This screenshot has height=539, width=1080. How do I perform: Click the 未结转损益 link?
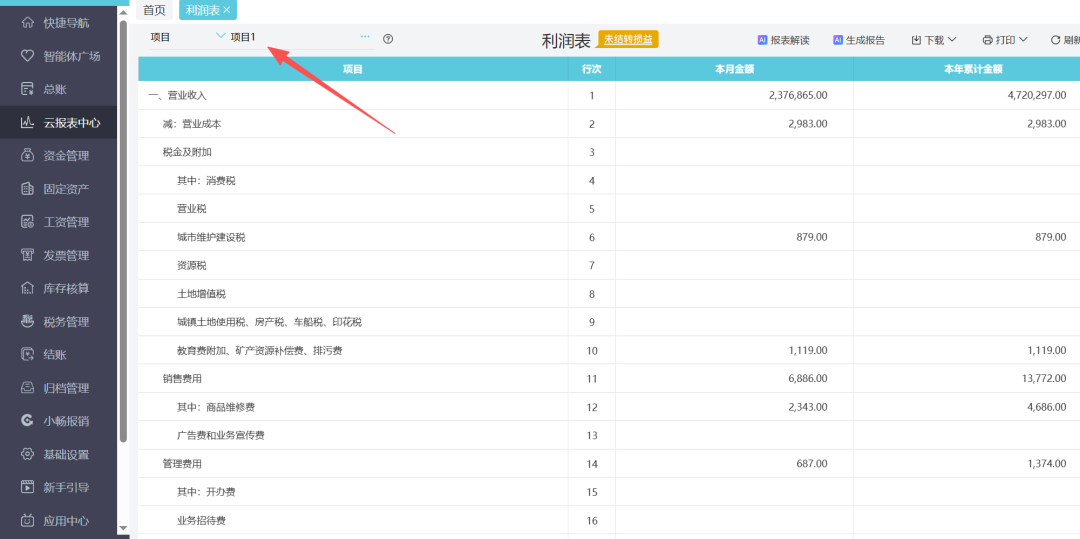pyautogui.click(x=628, y=39)
